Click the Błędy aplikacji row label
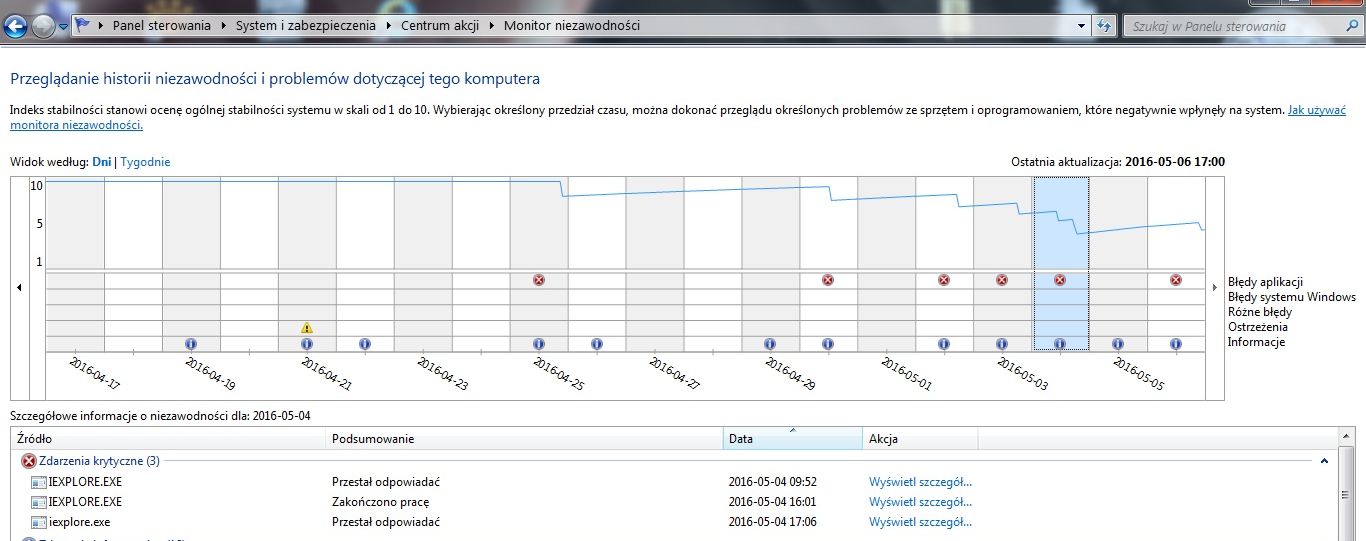 pos(1265,282)
